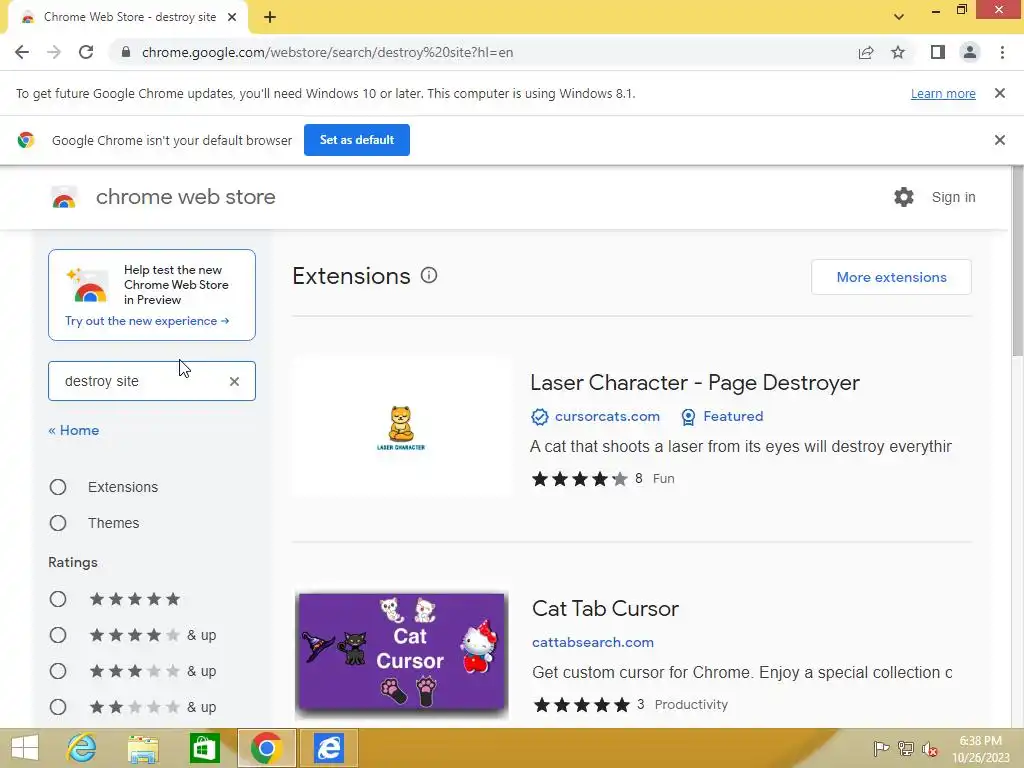Filter by five star rating

[58, 600]
